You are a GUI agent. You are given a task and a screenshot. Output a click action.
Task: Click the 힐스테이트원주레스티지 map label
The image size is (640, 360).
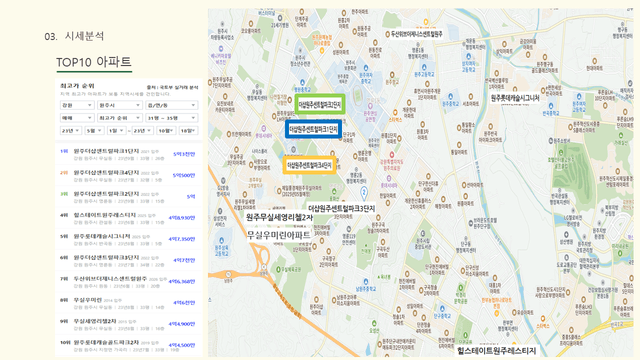tap(496, 351)
